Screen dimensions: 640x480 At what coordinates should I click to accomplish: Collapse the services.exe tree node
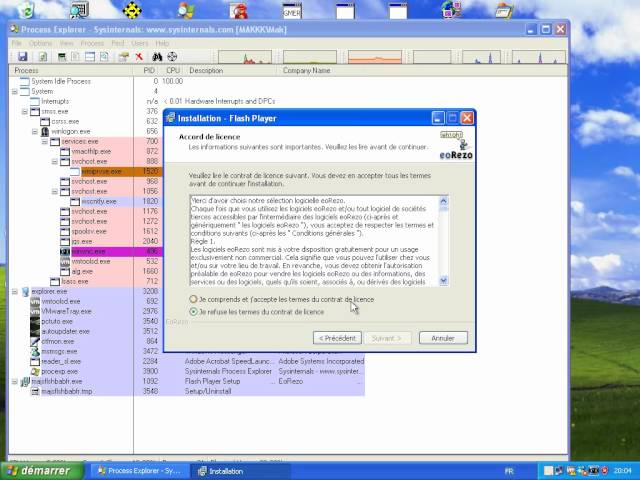point(45,142)
